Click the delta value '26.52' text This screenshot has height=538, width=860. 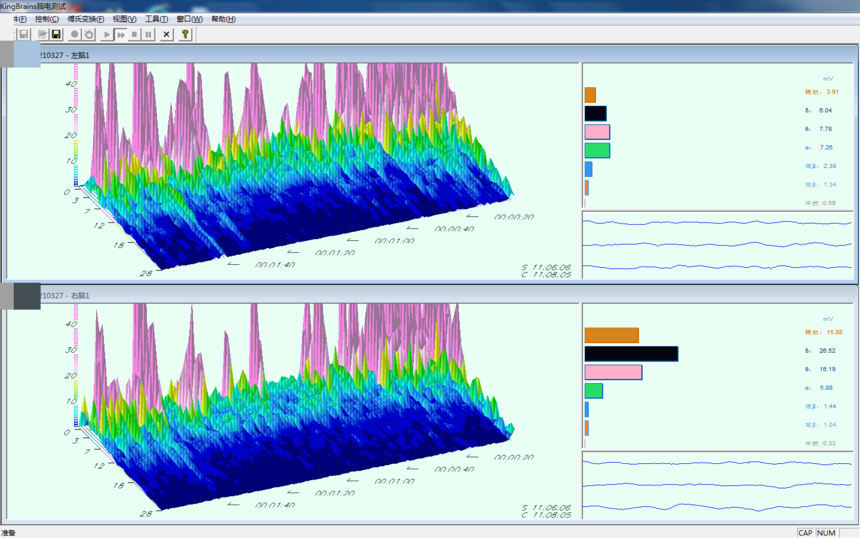click(x=828, y=350)
